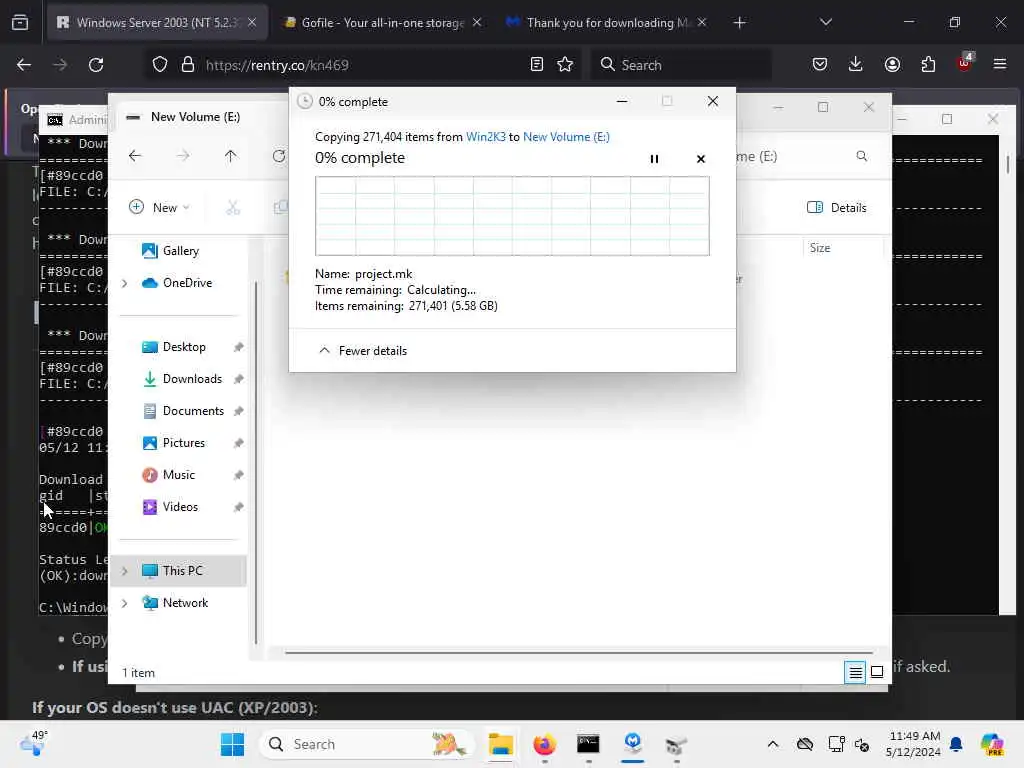Open the Pocket save icon

pos(820,65)
